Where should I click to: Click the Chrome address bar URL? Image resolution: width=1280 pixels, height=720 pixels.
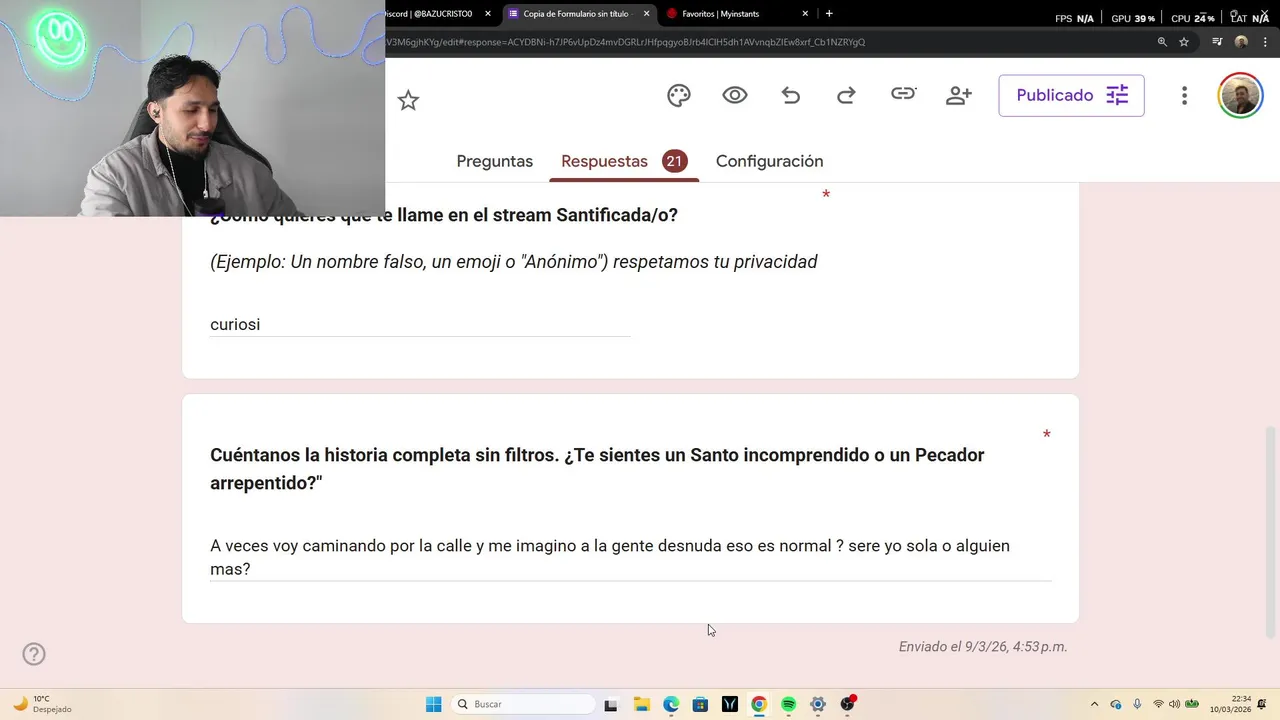coord(625,42)
